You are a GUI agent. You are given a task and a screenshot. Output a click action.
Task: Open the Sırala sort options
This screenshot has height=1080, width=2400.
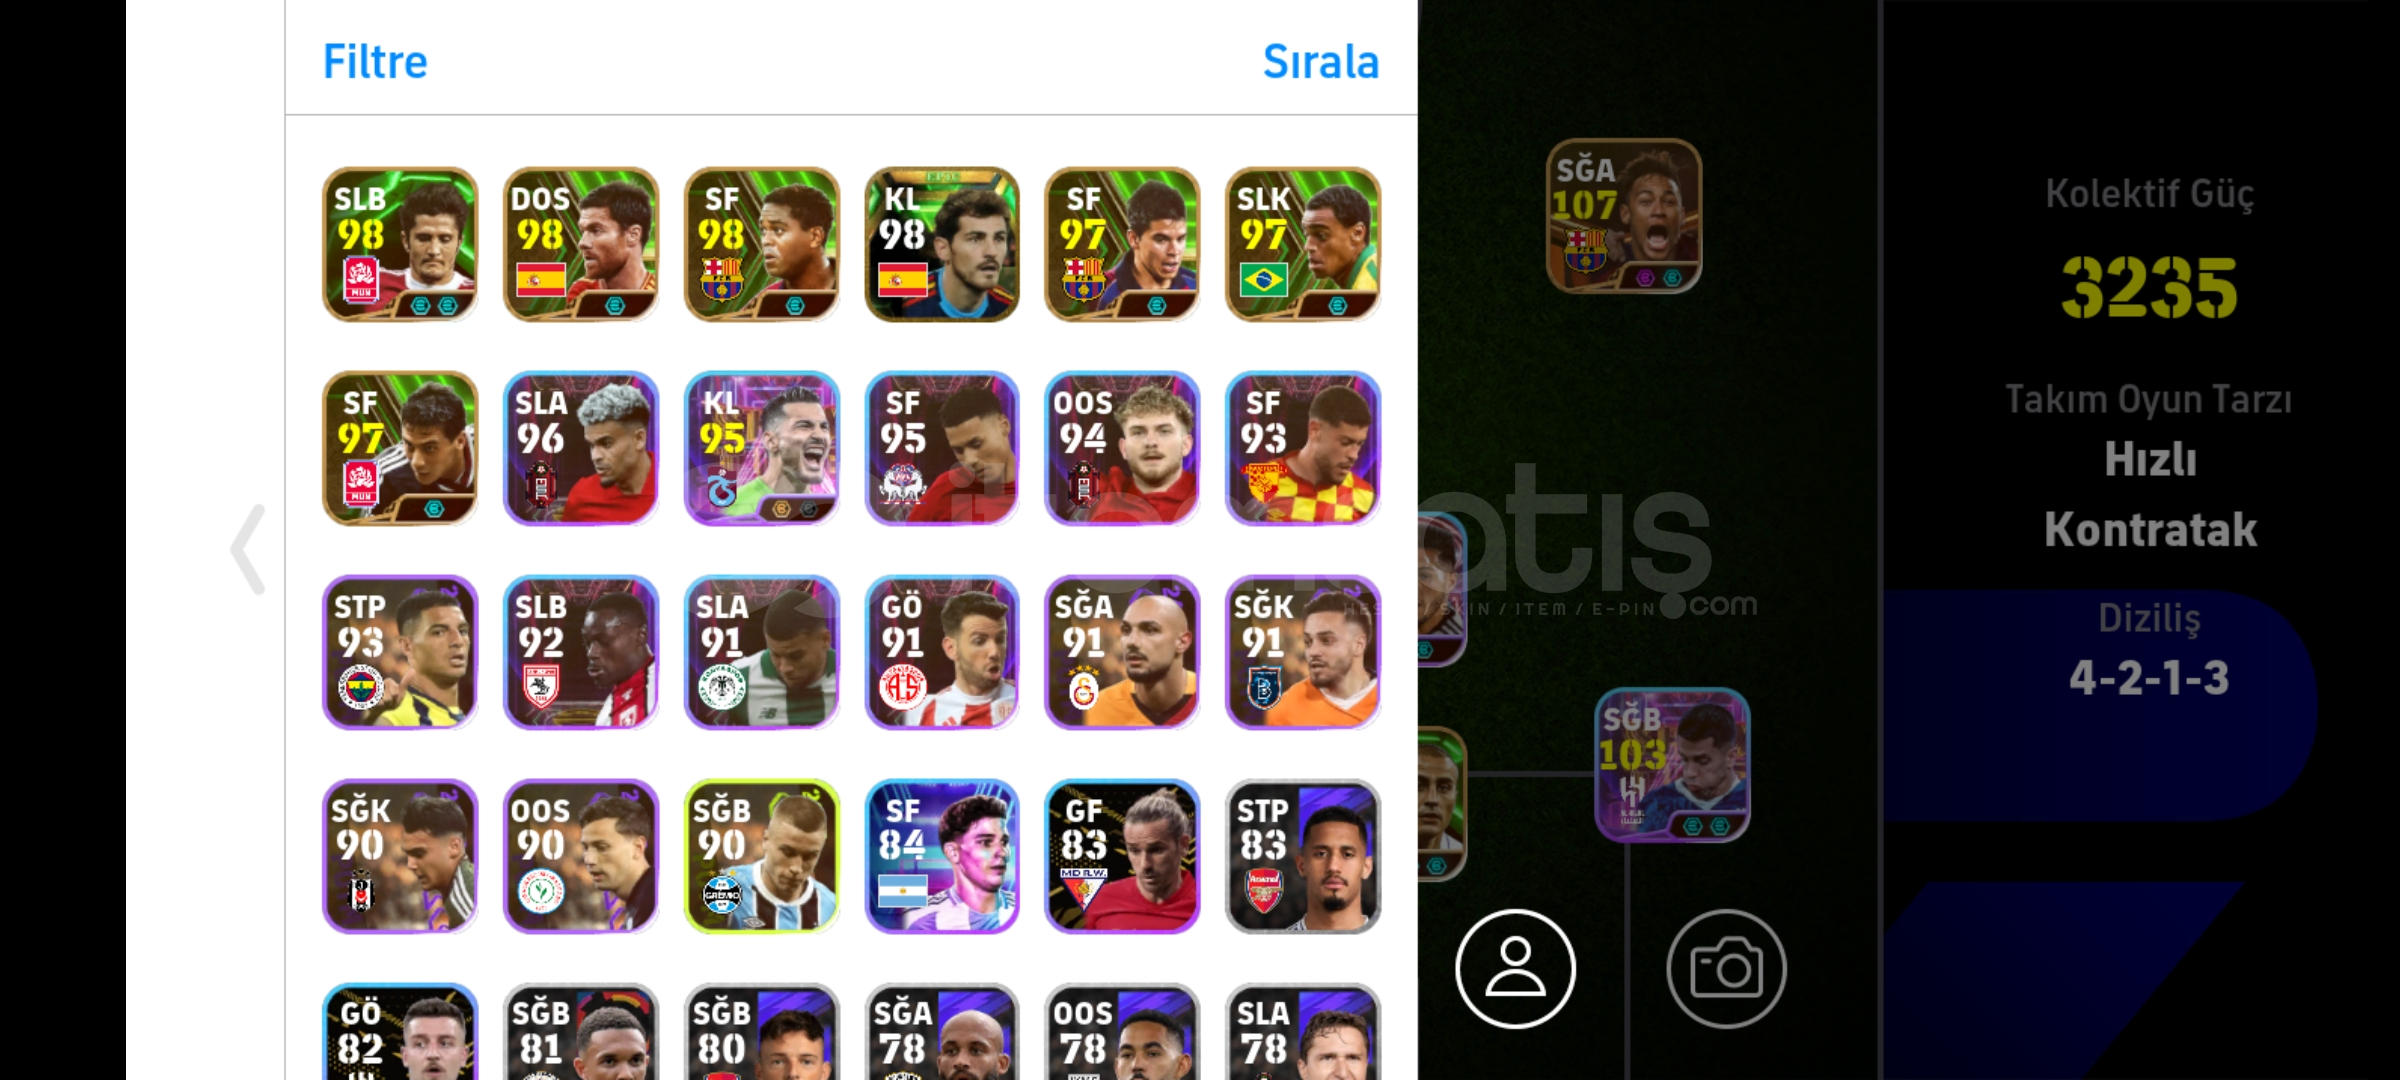coord(1321,62)
